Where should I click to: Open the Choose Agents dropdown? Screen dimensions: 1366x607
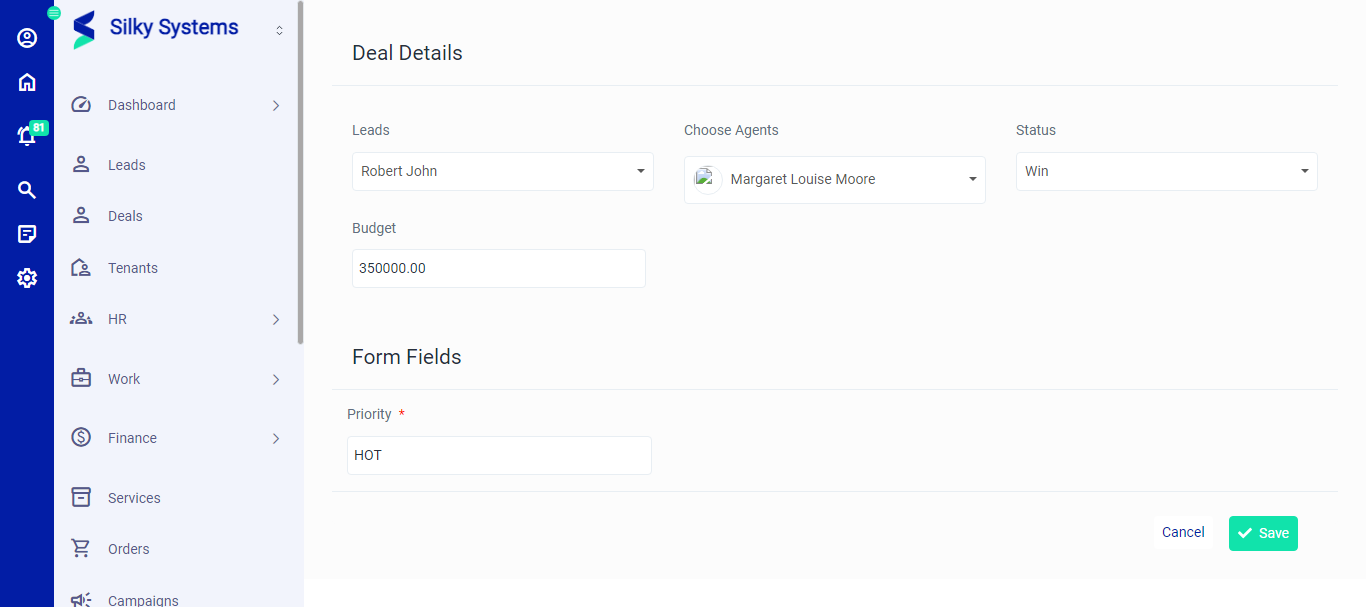(834, 180)
